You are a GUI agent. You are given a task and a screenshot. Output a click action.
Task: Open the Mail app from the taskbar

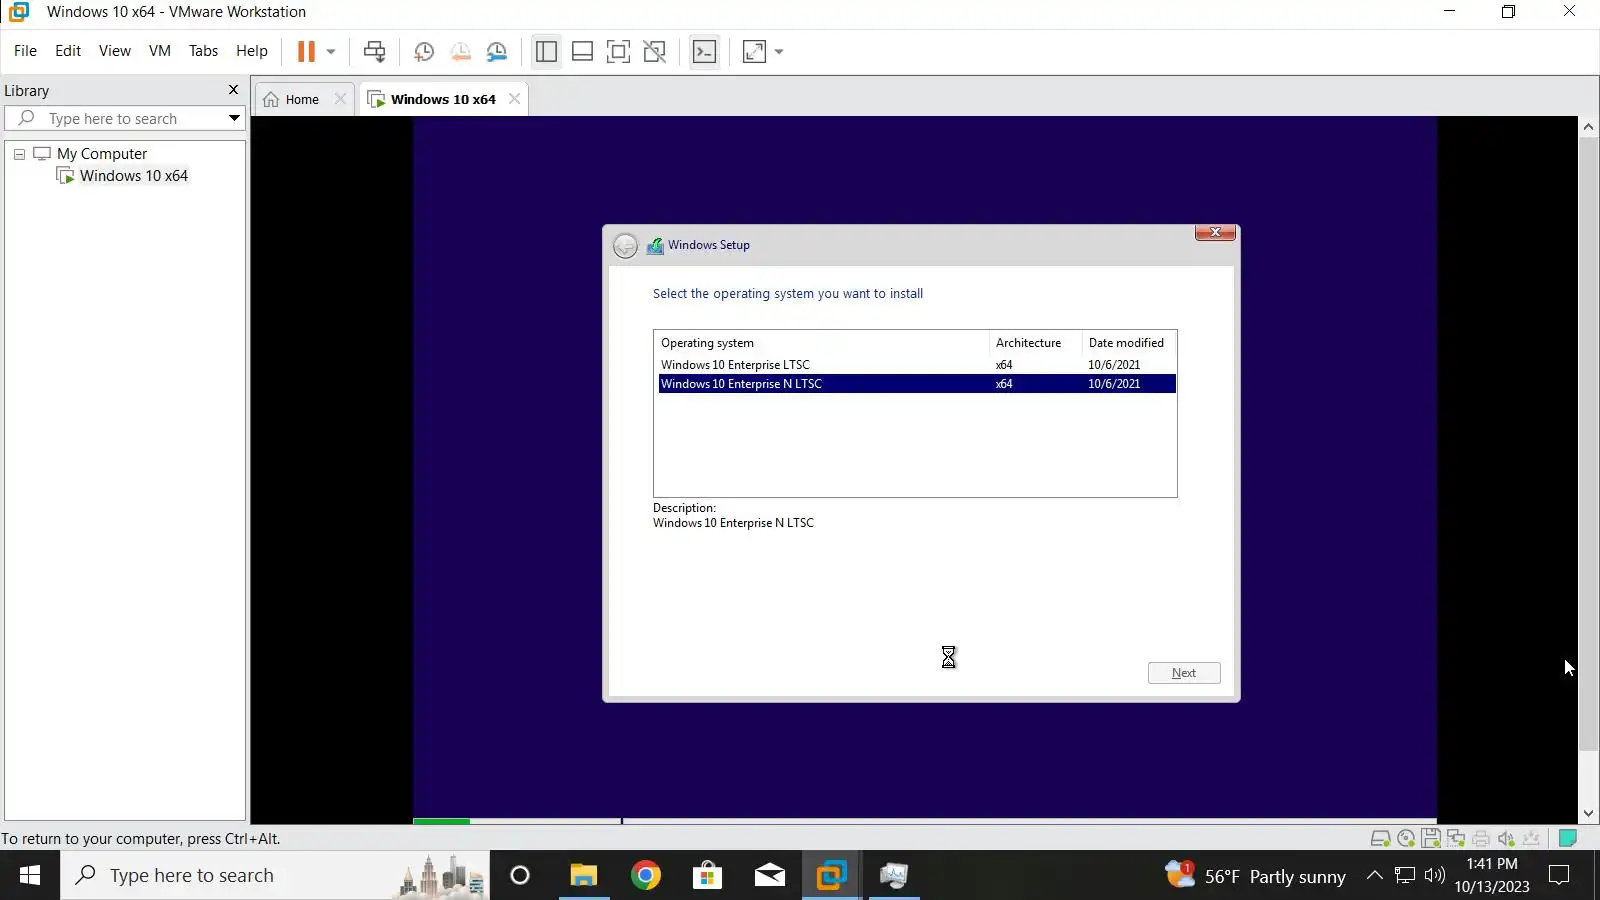(769, 876)
